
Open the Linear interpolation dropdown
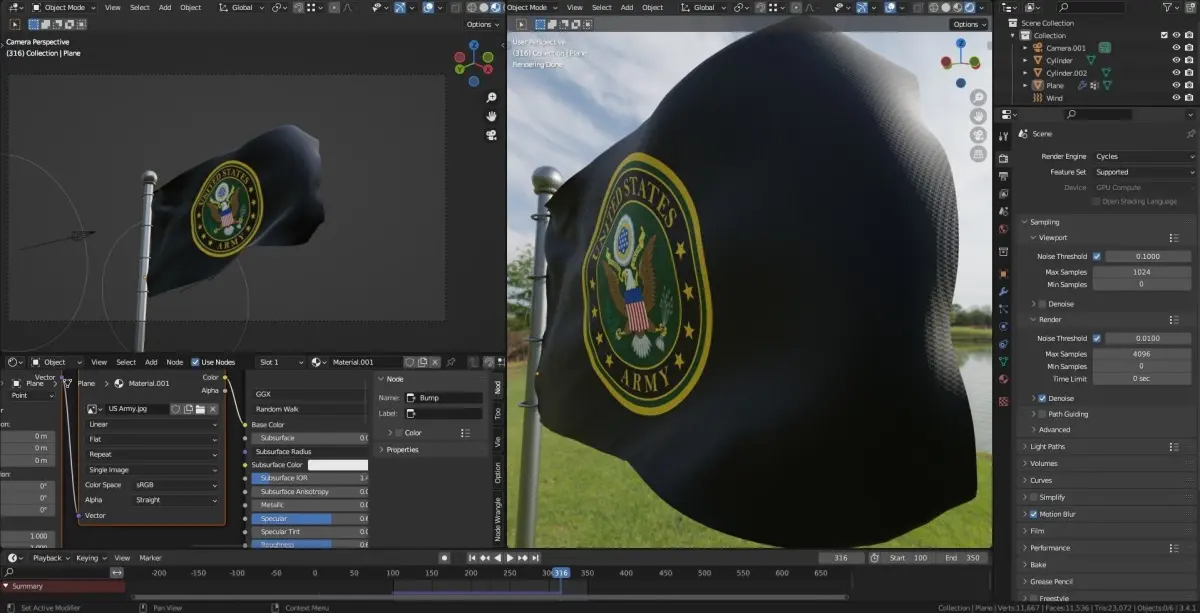[153, 424]
